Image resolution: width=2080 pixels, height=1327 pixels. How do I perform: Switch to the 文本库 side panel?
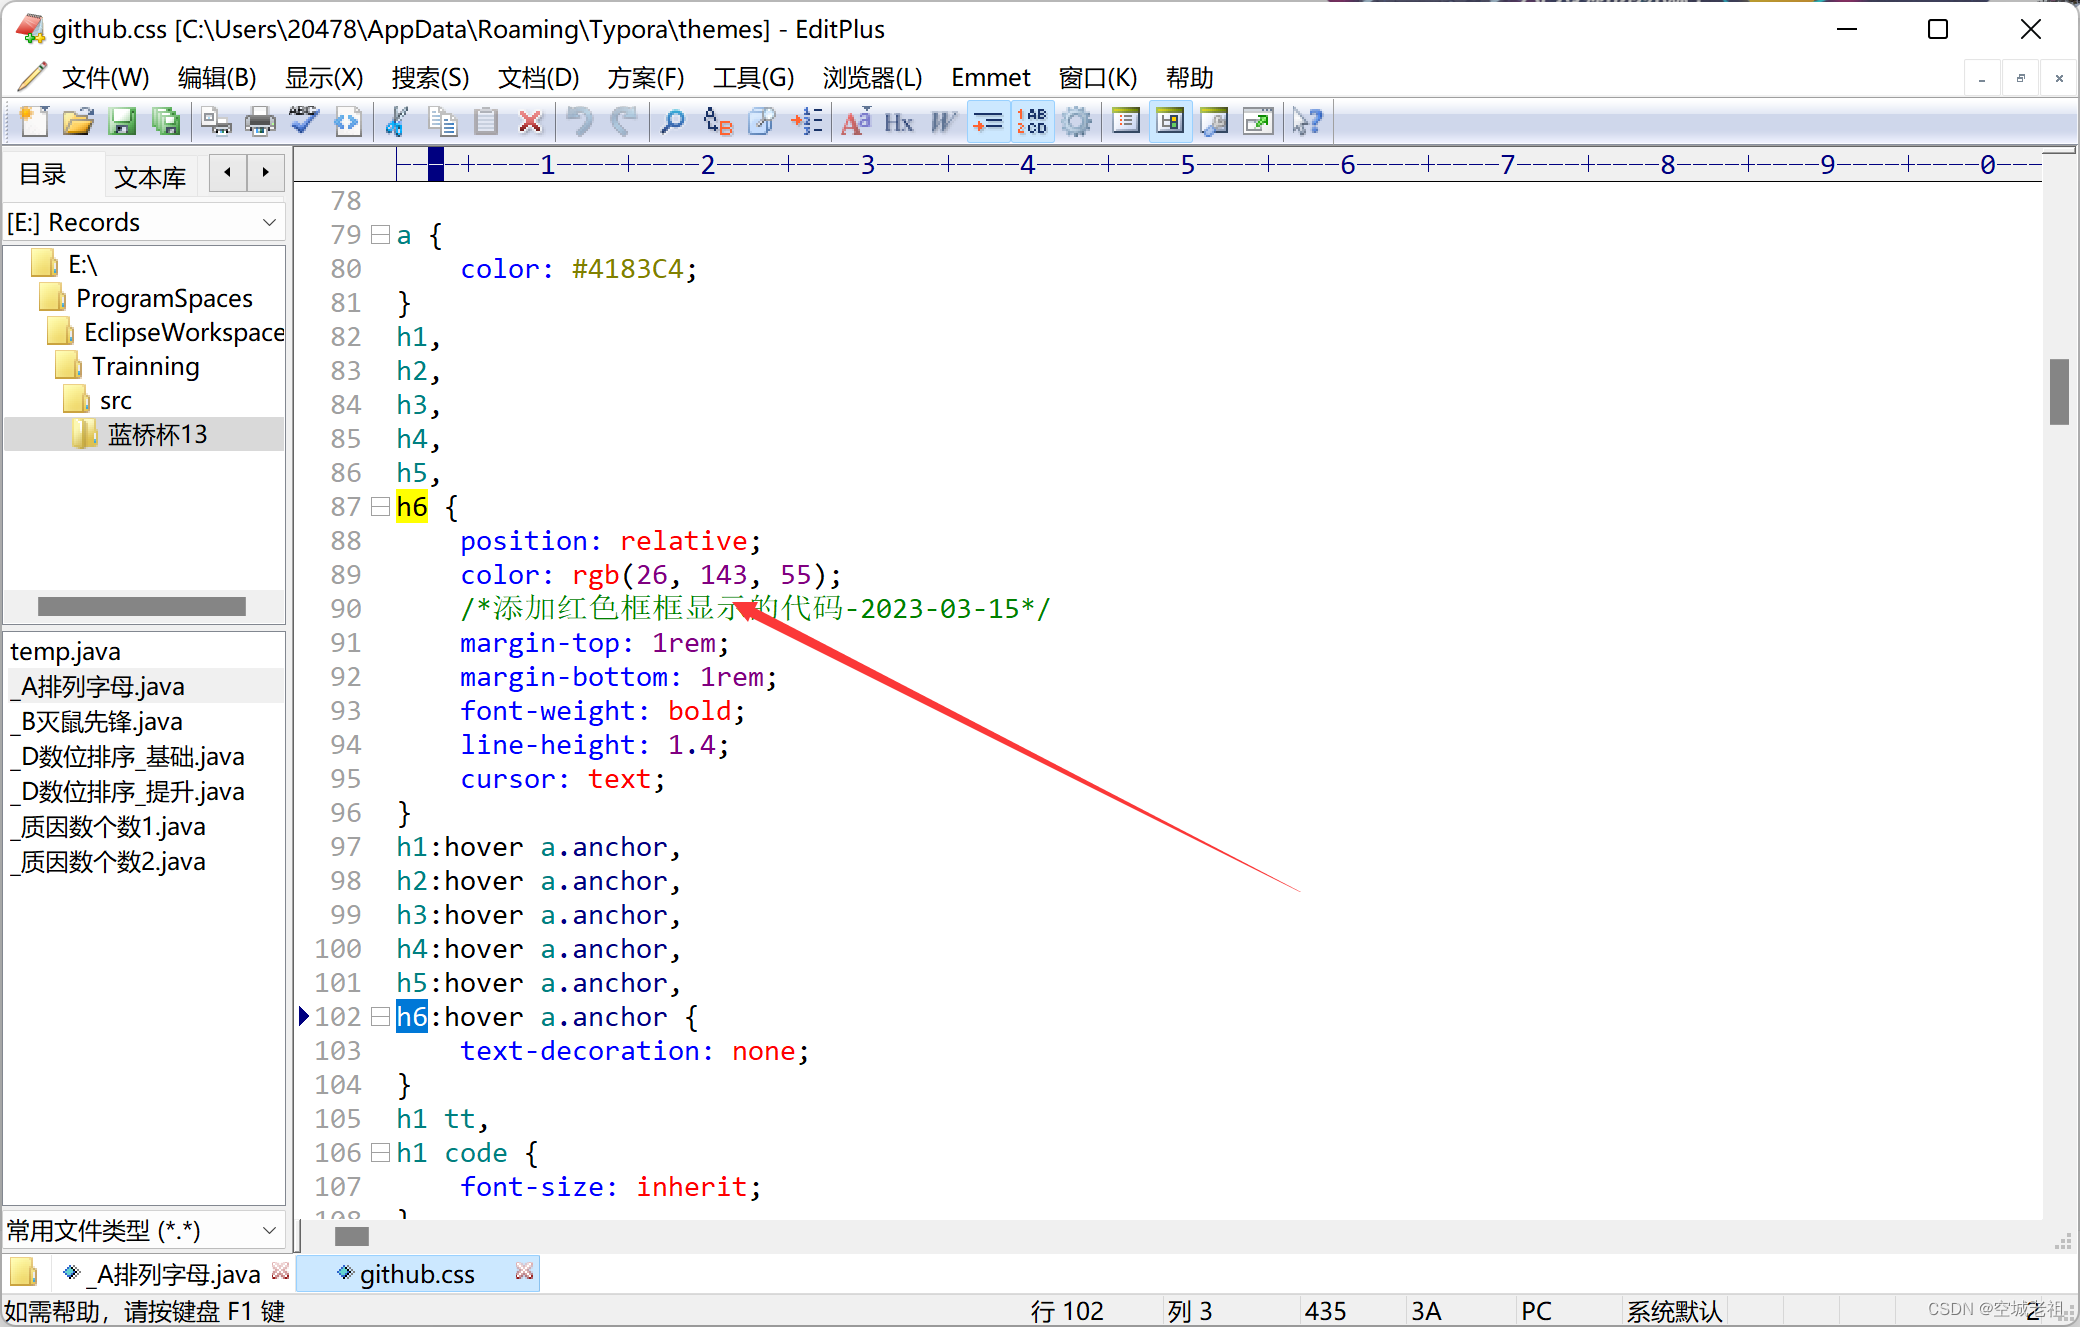coord(150,177)
